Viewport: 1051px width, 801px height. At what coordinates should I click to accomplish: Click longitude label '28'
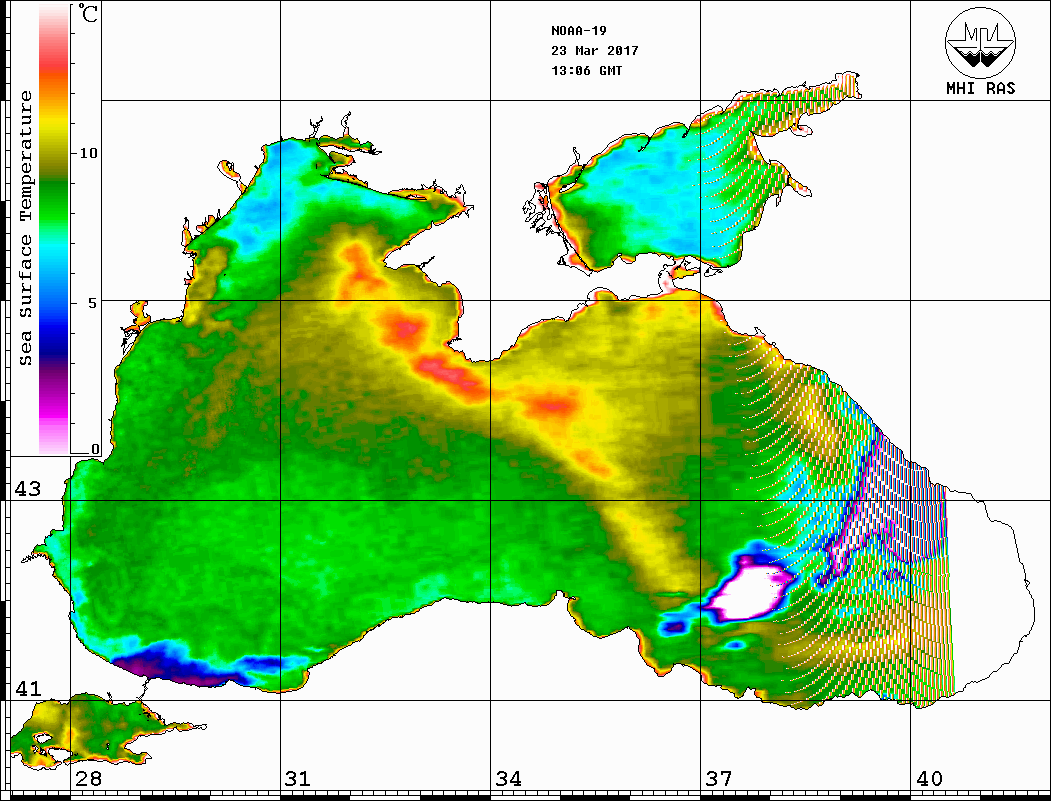[88, 778]
